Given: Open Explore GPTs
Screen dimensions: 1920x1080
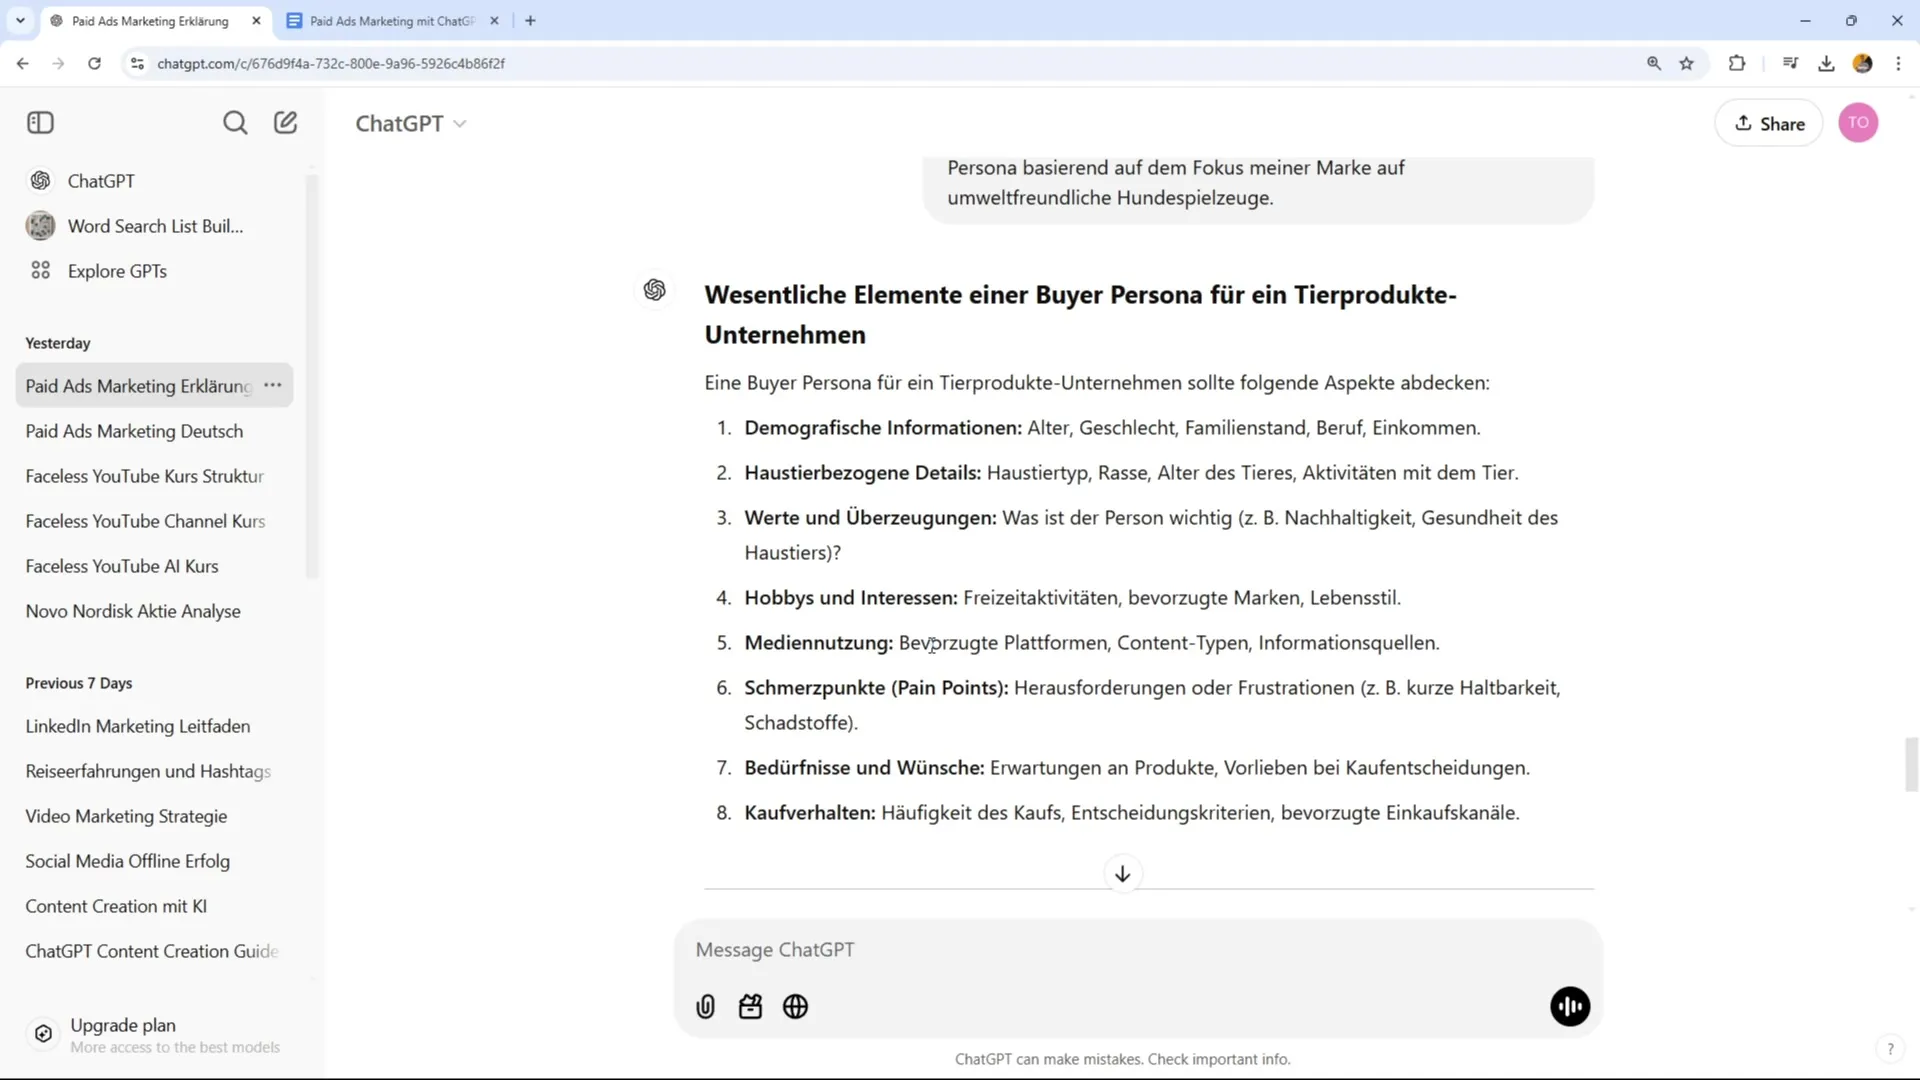Looking at the screenshot, I should point(117,271).
